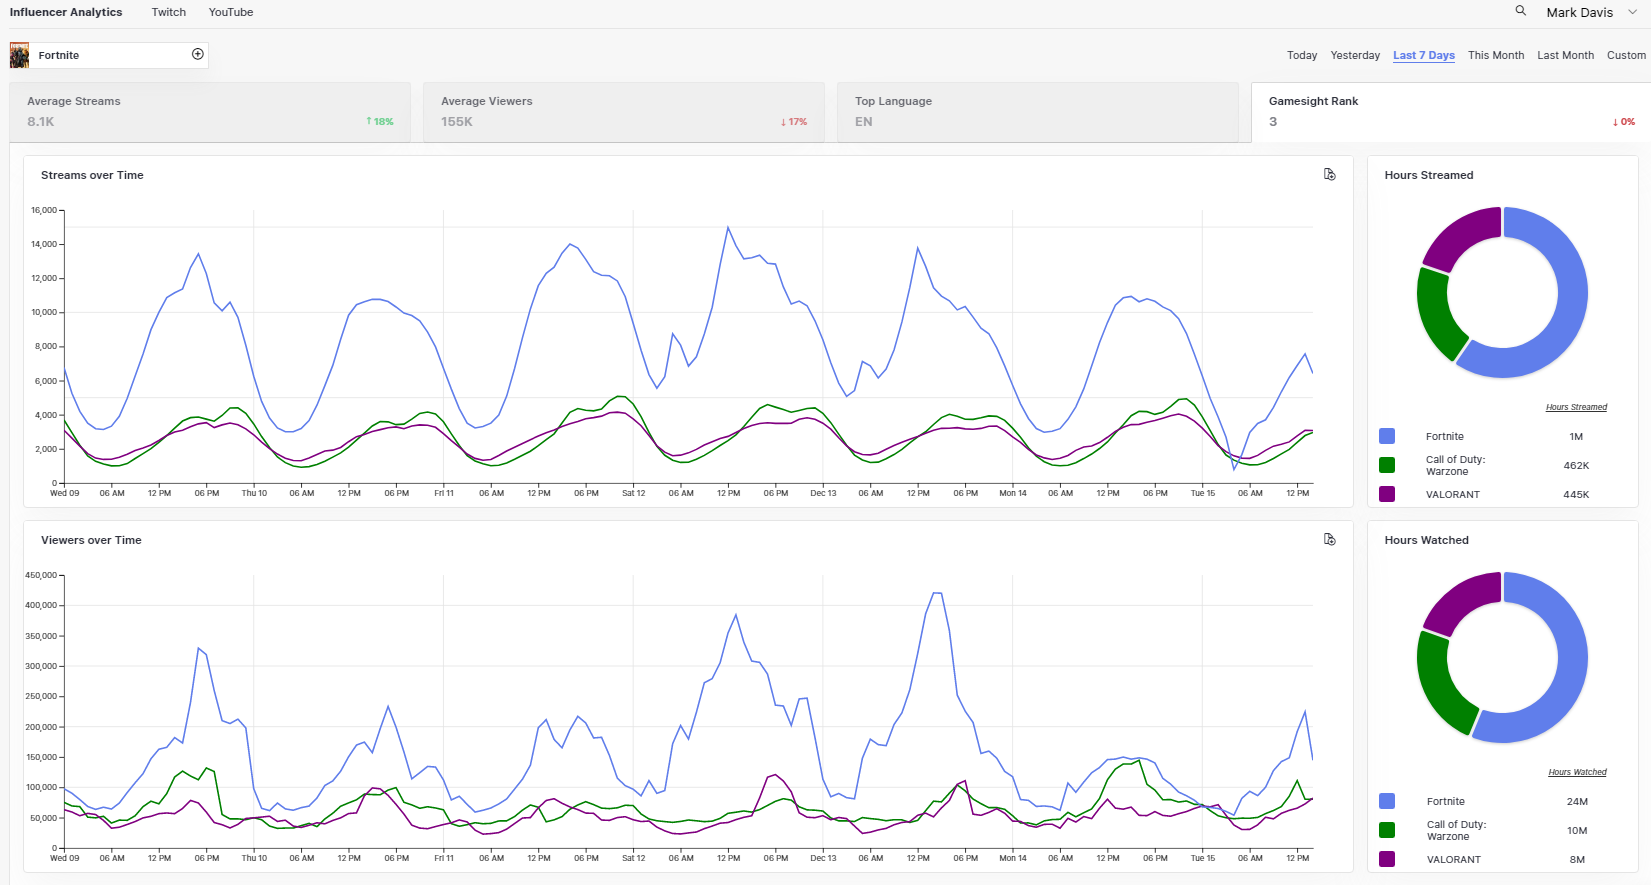Click VALORANT purple swatch in Hours Streamed

(1387, 494)
